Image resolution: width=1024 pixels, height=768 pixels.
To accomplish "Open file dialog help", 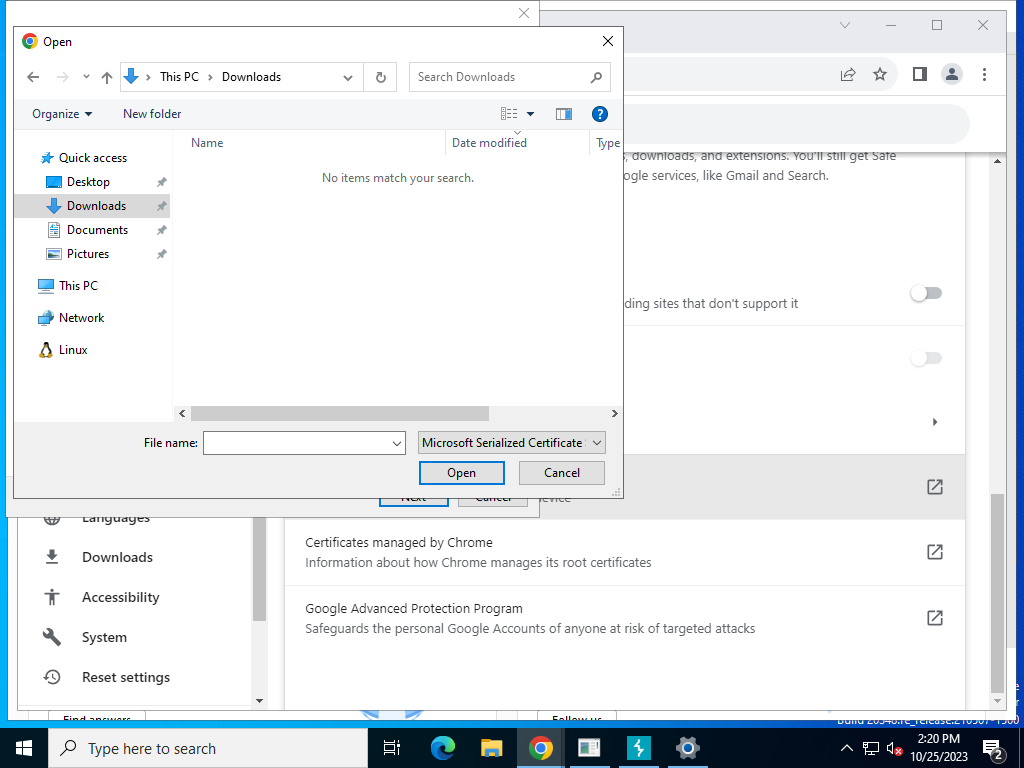I will click(600, 114).
